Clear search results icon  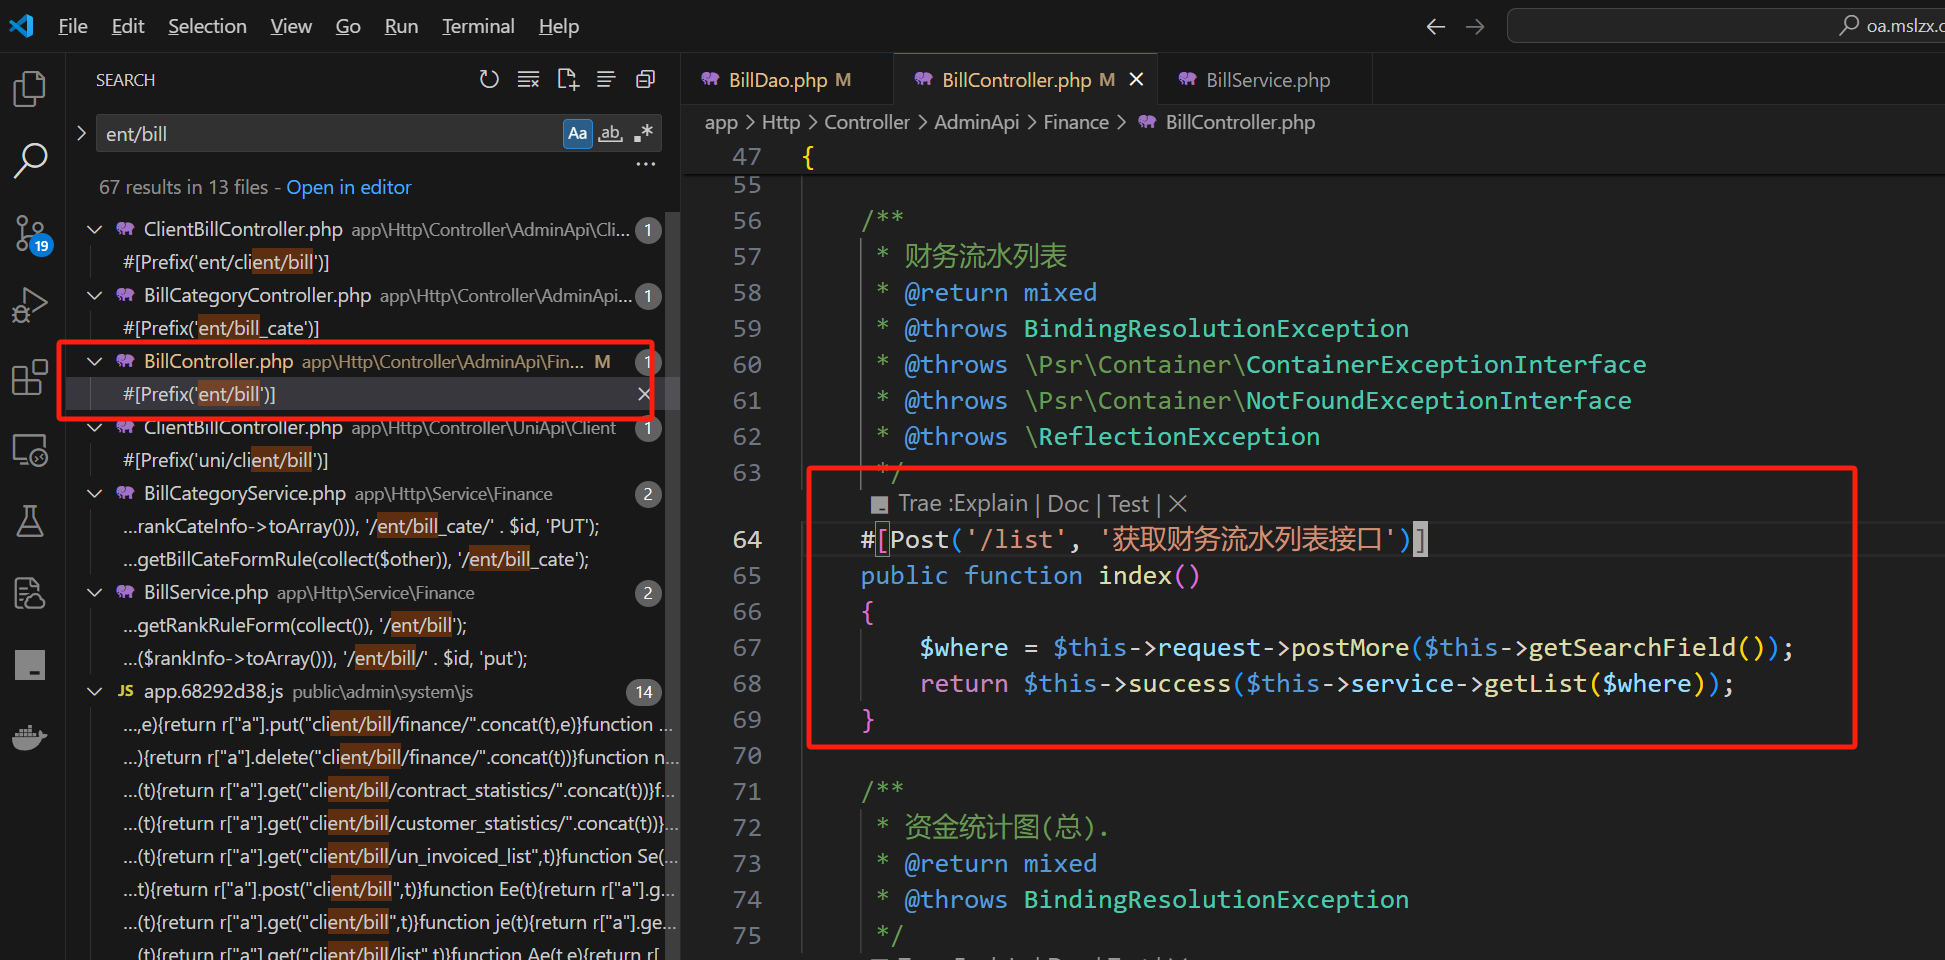coord(528,79)
